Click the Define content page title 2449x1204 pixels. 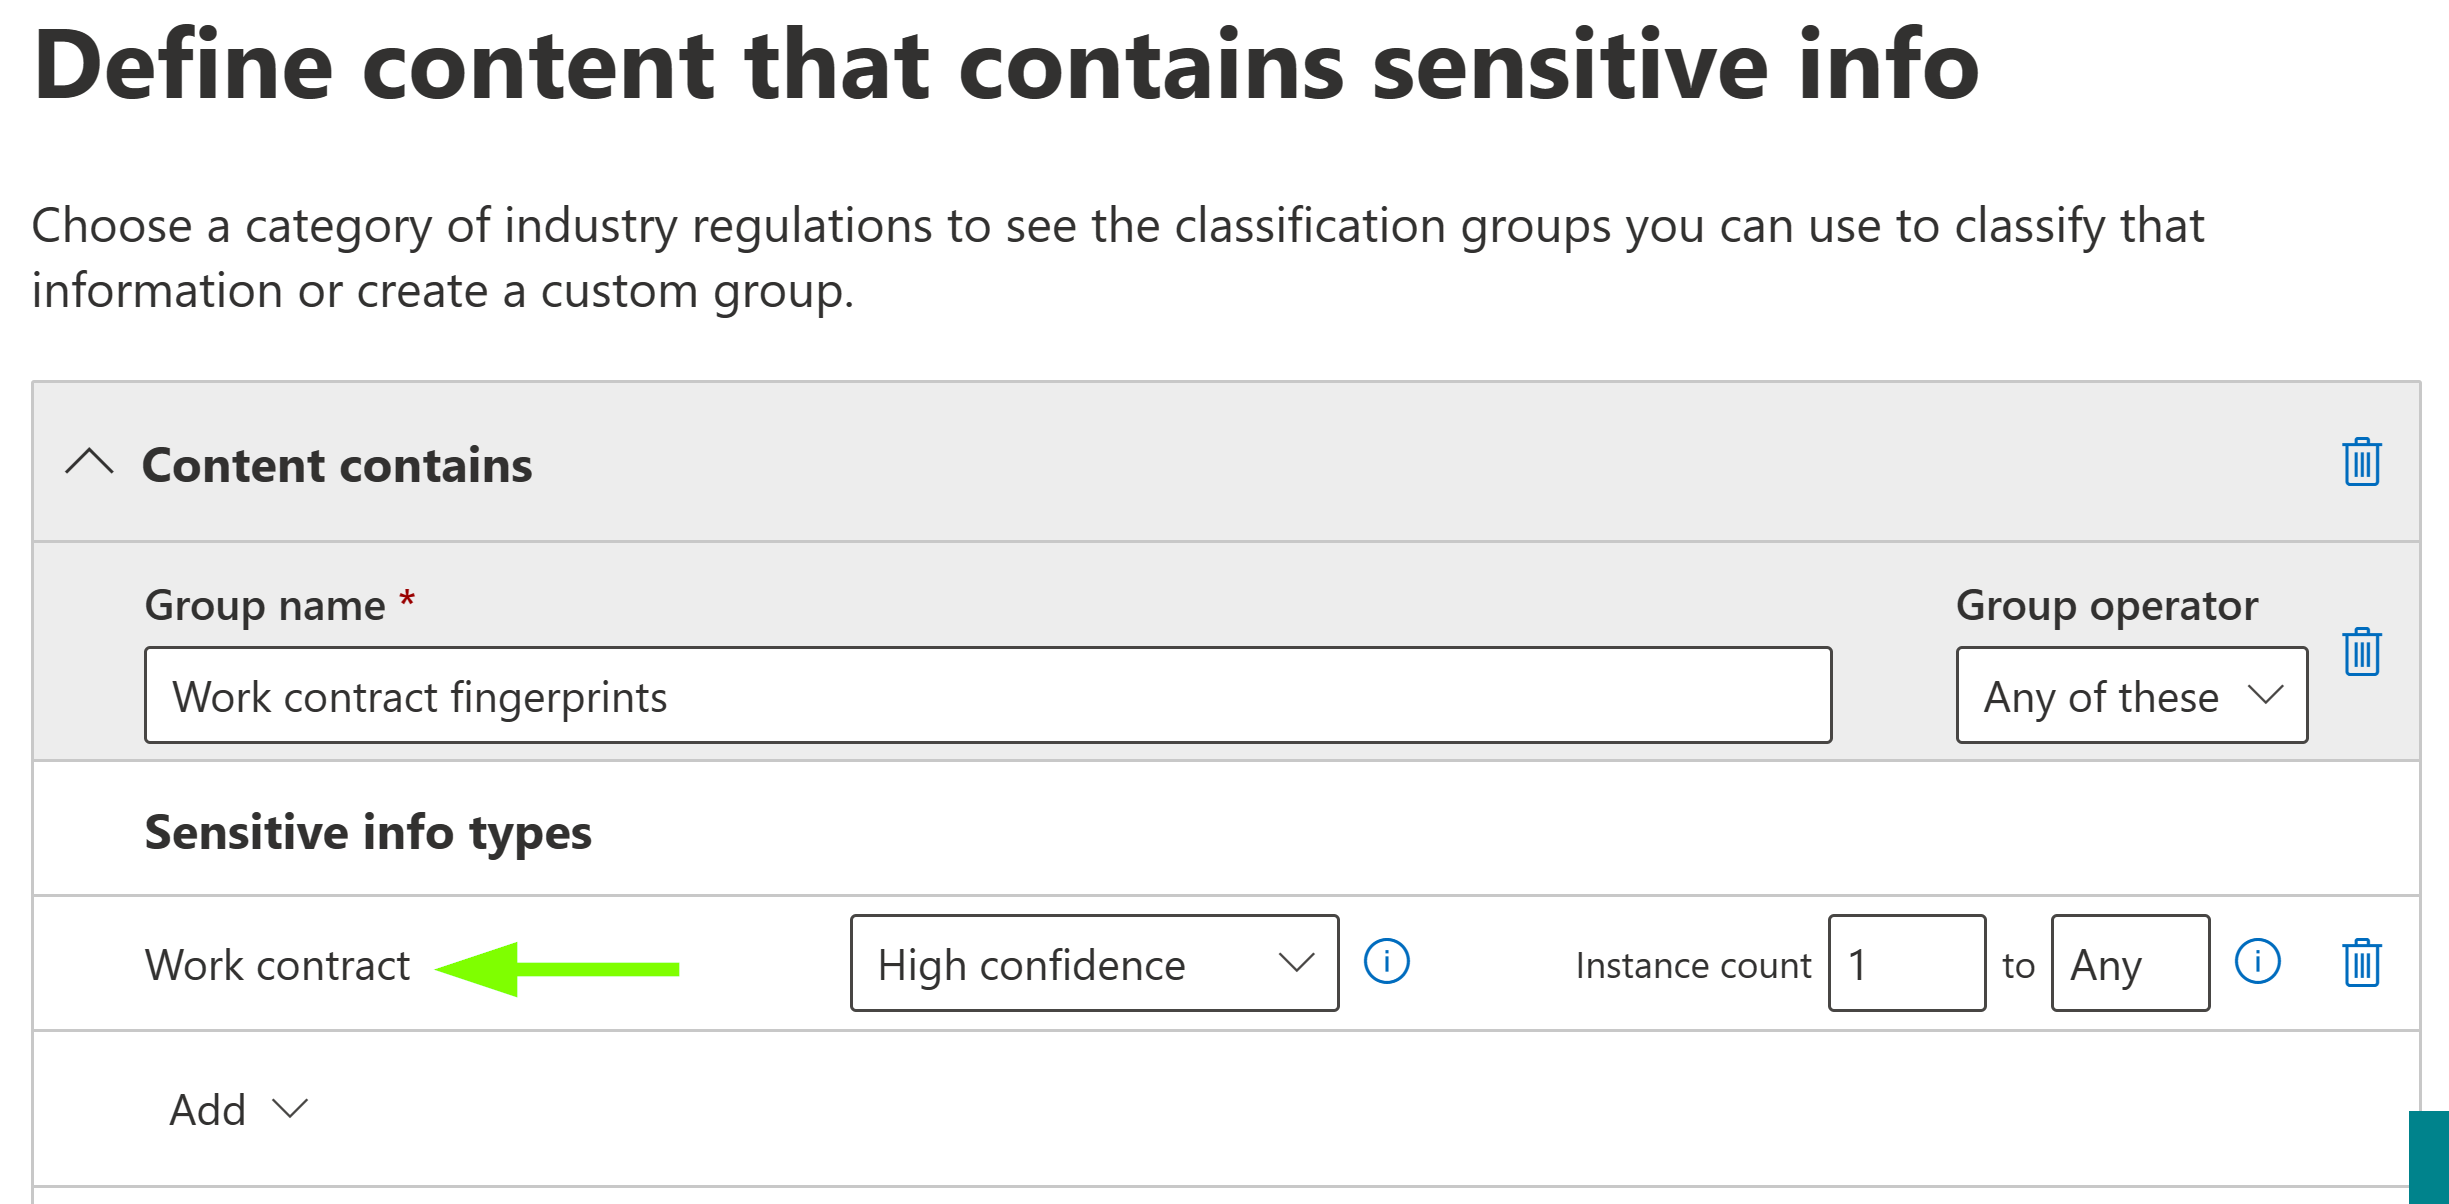(x=1005, y=65)
